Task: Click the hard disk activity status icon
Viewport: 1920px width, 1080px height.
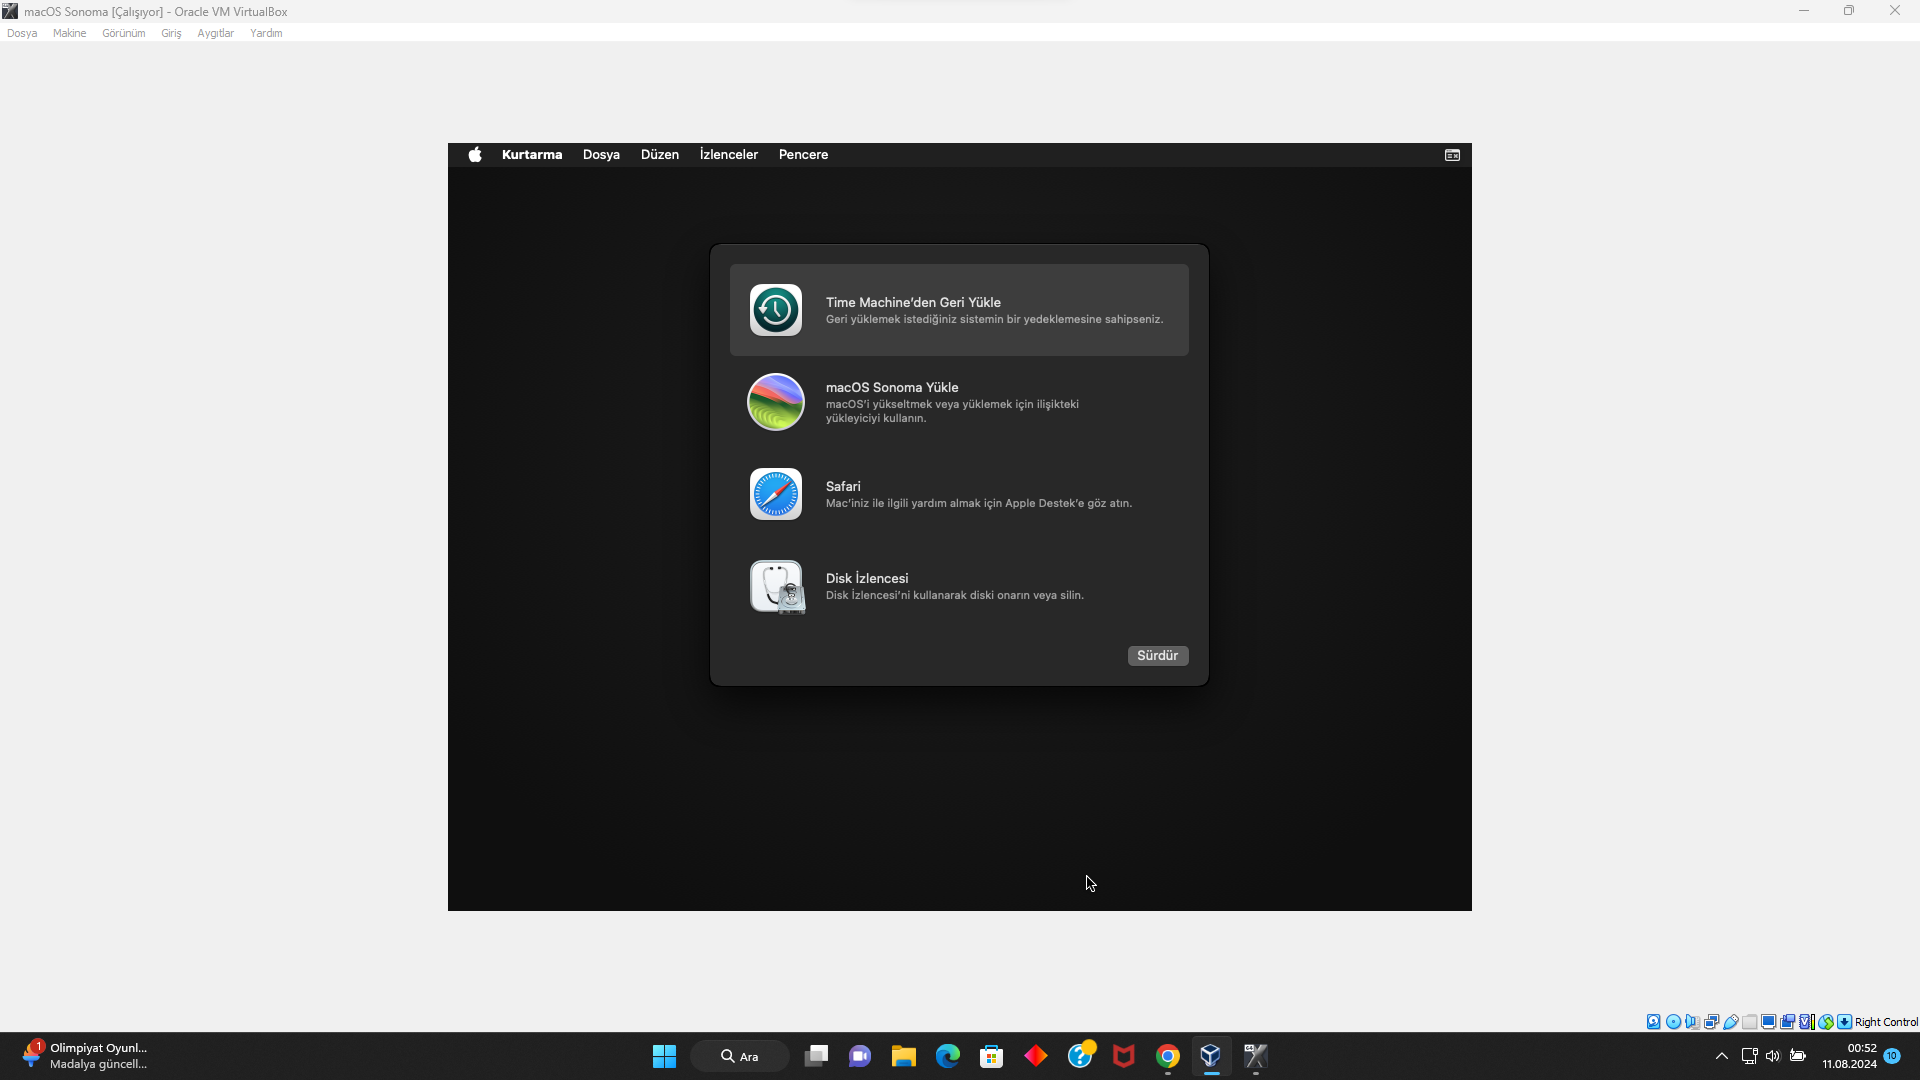Action: coord(1653,1022)
